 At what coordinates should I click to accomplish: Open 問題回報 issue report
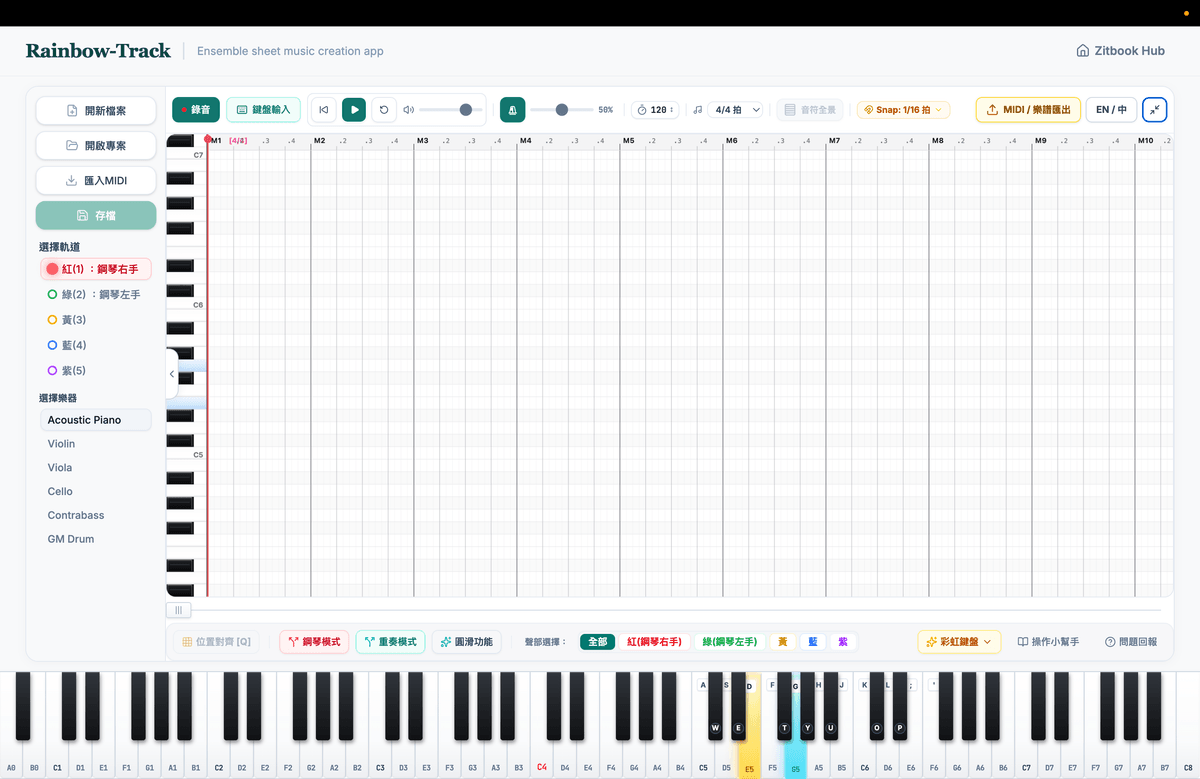pos(1131,642)
